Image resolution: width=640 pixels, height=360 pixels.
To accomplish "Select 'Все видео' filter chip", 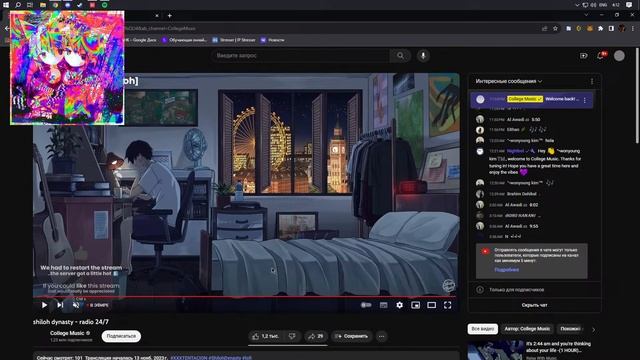I will 482,329.
